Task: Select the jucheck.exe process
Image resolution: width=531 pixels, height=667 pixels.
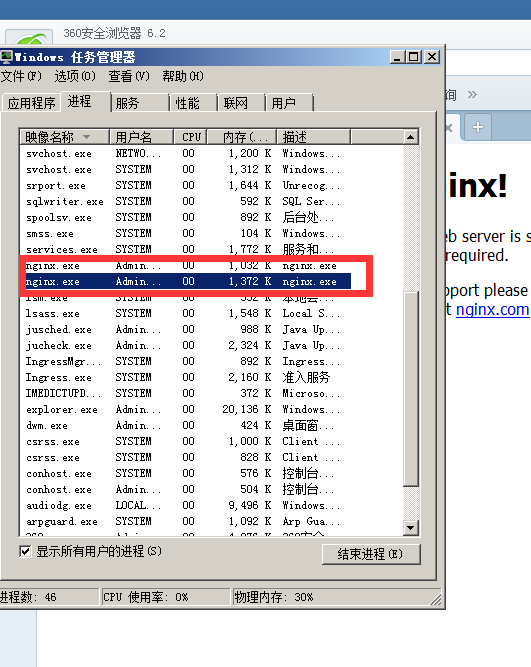Action: coord(186,345)
